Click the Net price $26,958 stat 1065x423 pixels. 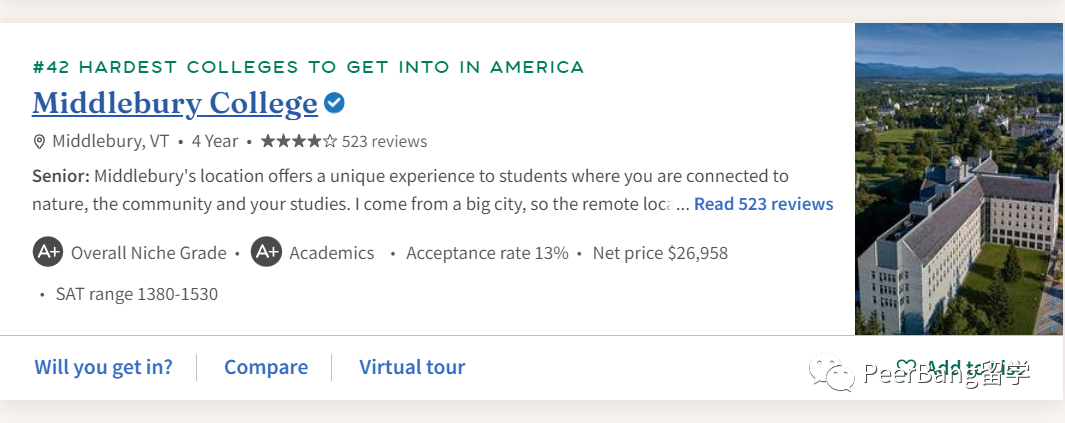coord(660,253)
